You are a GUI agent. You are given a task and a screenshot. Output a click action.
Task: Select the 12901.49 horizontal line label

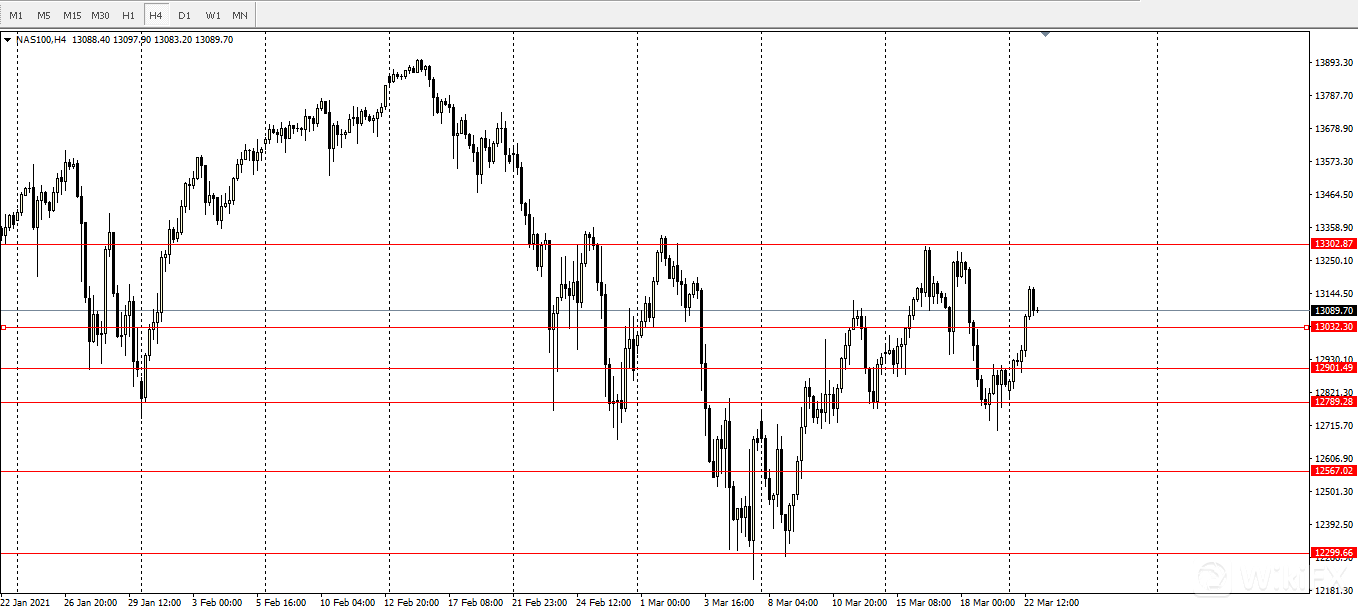tap(1334, 368)
